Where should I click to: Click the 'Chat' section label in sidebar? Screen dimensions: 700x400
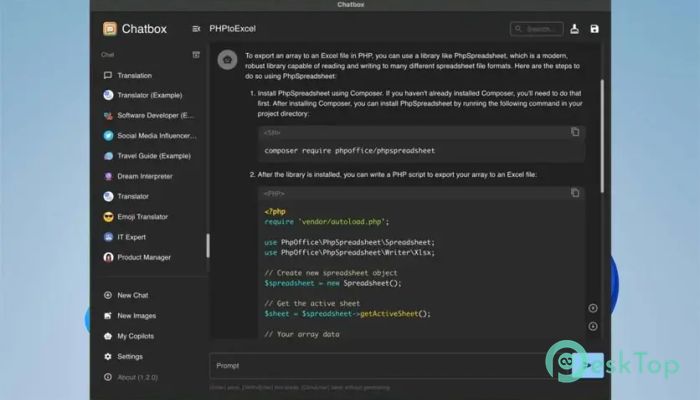pyautogui.click(x=108, y=54)
